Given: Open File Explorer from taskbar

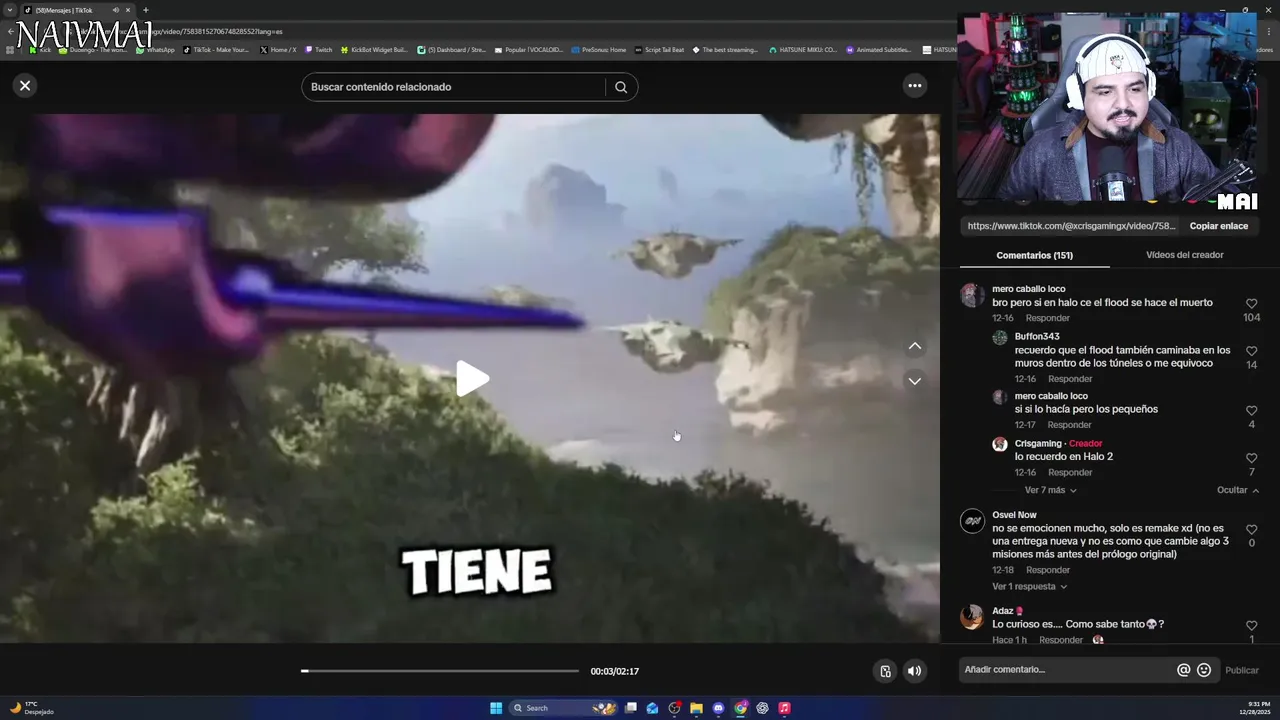Looking at the screenshot, I should [696, 708].
